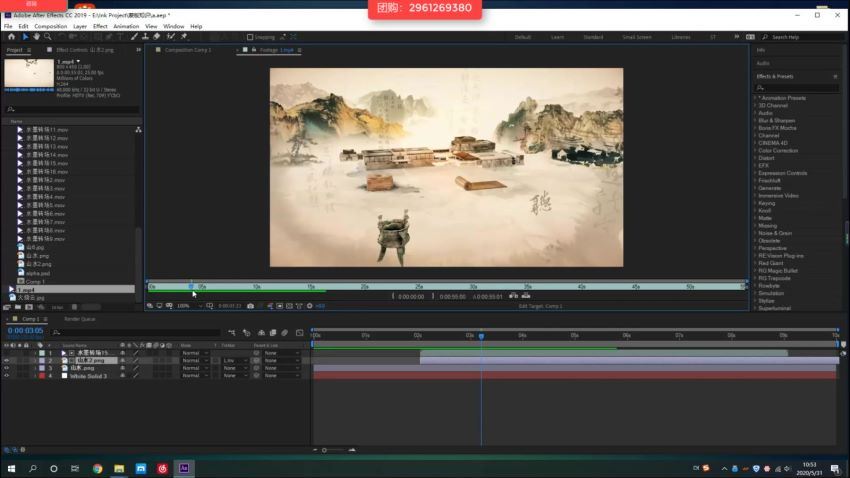Expand the 1.mp4 item in the Project panel
The image size is (850, 478).
point(11,289)
